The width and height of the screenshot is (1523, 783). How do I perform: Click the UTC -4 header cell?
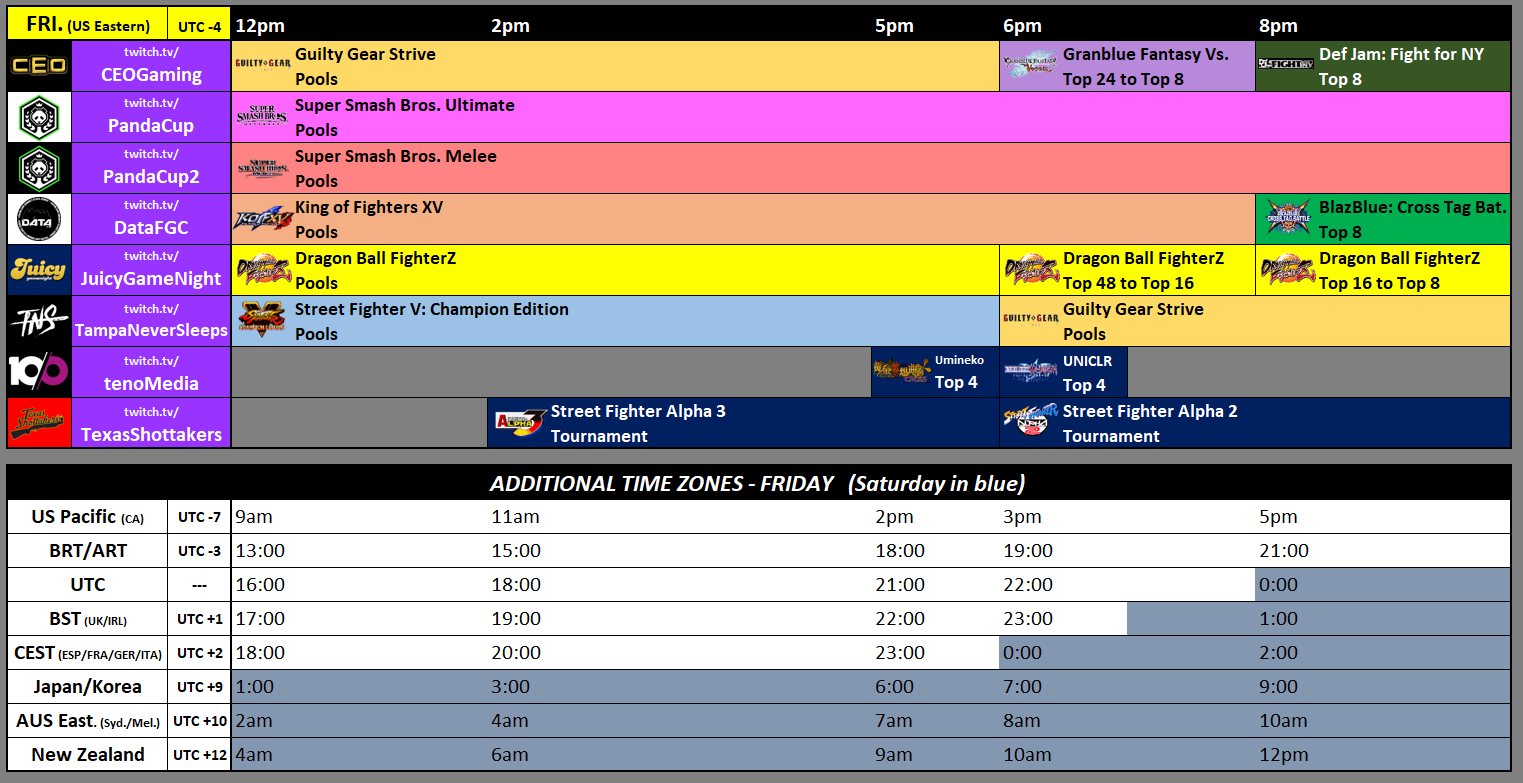pyautogui.click(x=198, y=23)
